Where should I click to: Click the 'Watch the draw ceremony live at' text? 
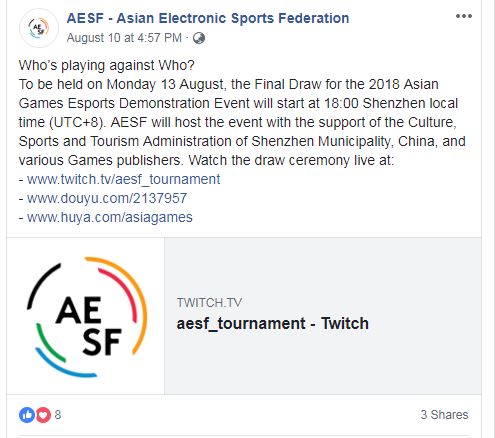pyautogui.click(x=291, y=160)
